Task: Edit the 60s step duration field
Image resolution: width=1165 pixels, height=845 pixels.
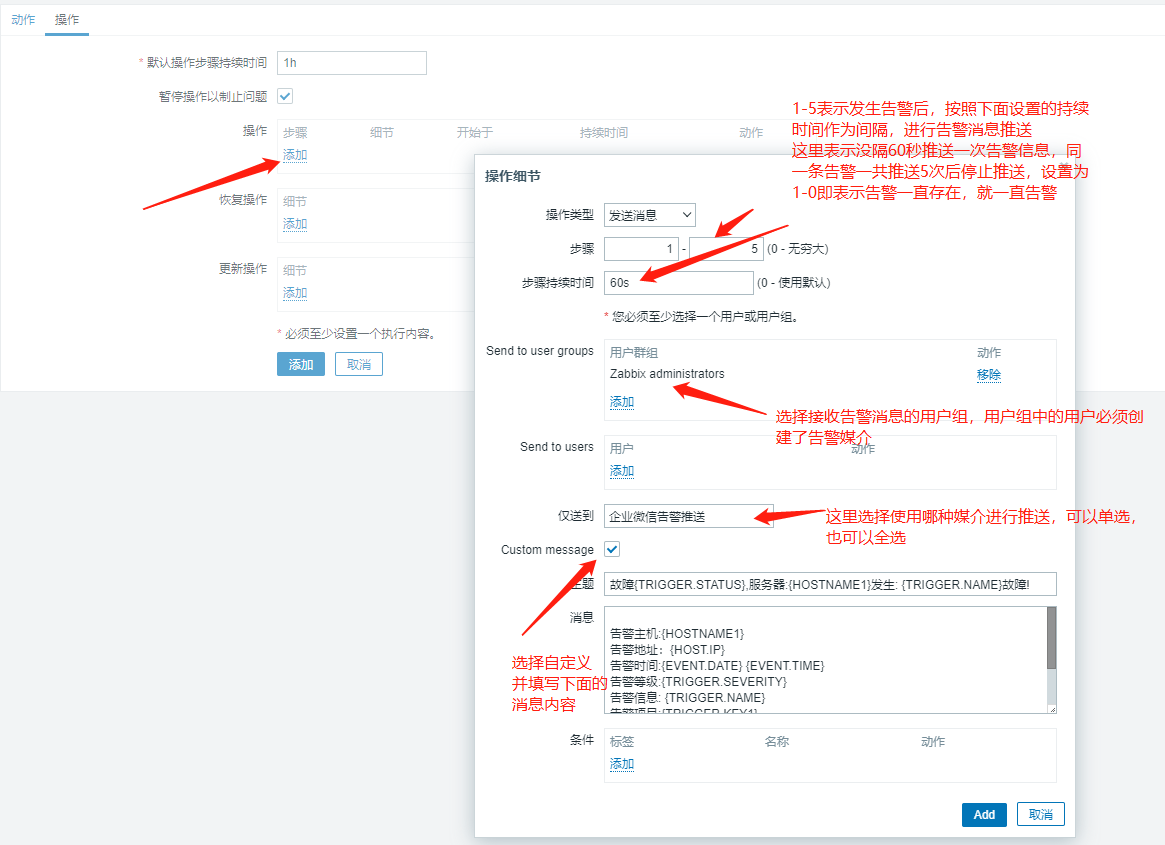Action: click(x=679, y=283)
